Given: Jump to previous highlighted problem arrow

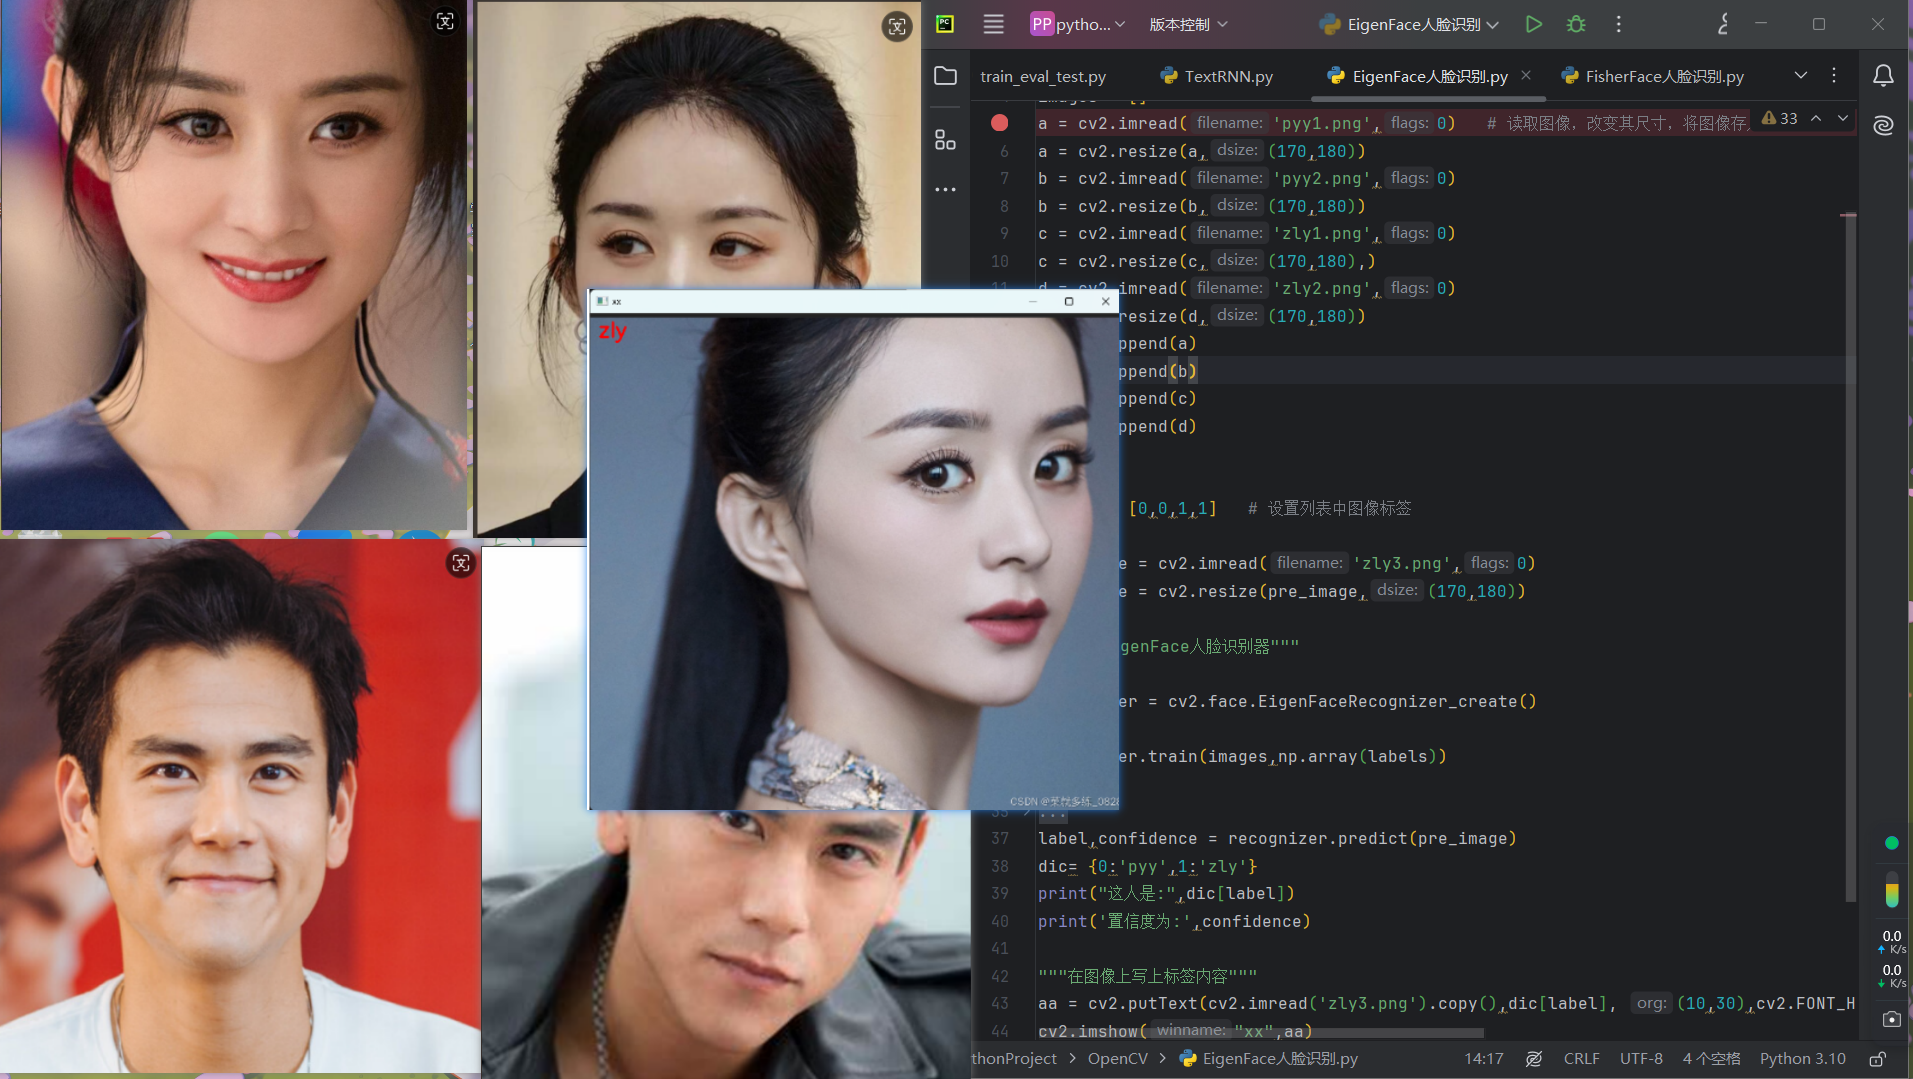Looking at the screenshot, I should click(1816, 118).
